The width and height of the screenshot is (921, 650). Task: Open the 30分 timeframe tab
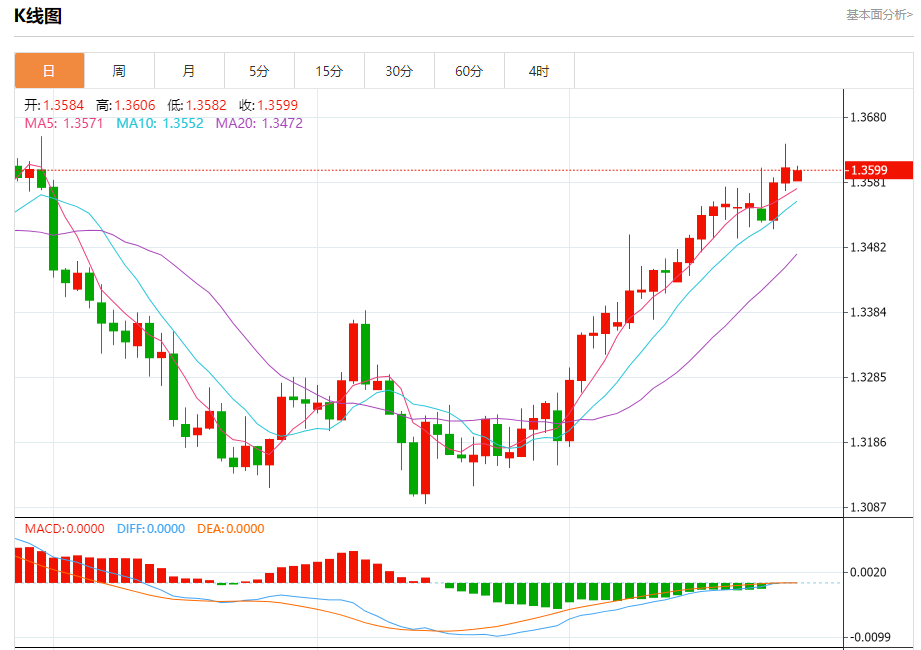tap(399, 71)
